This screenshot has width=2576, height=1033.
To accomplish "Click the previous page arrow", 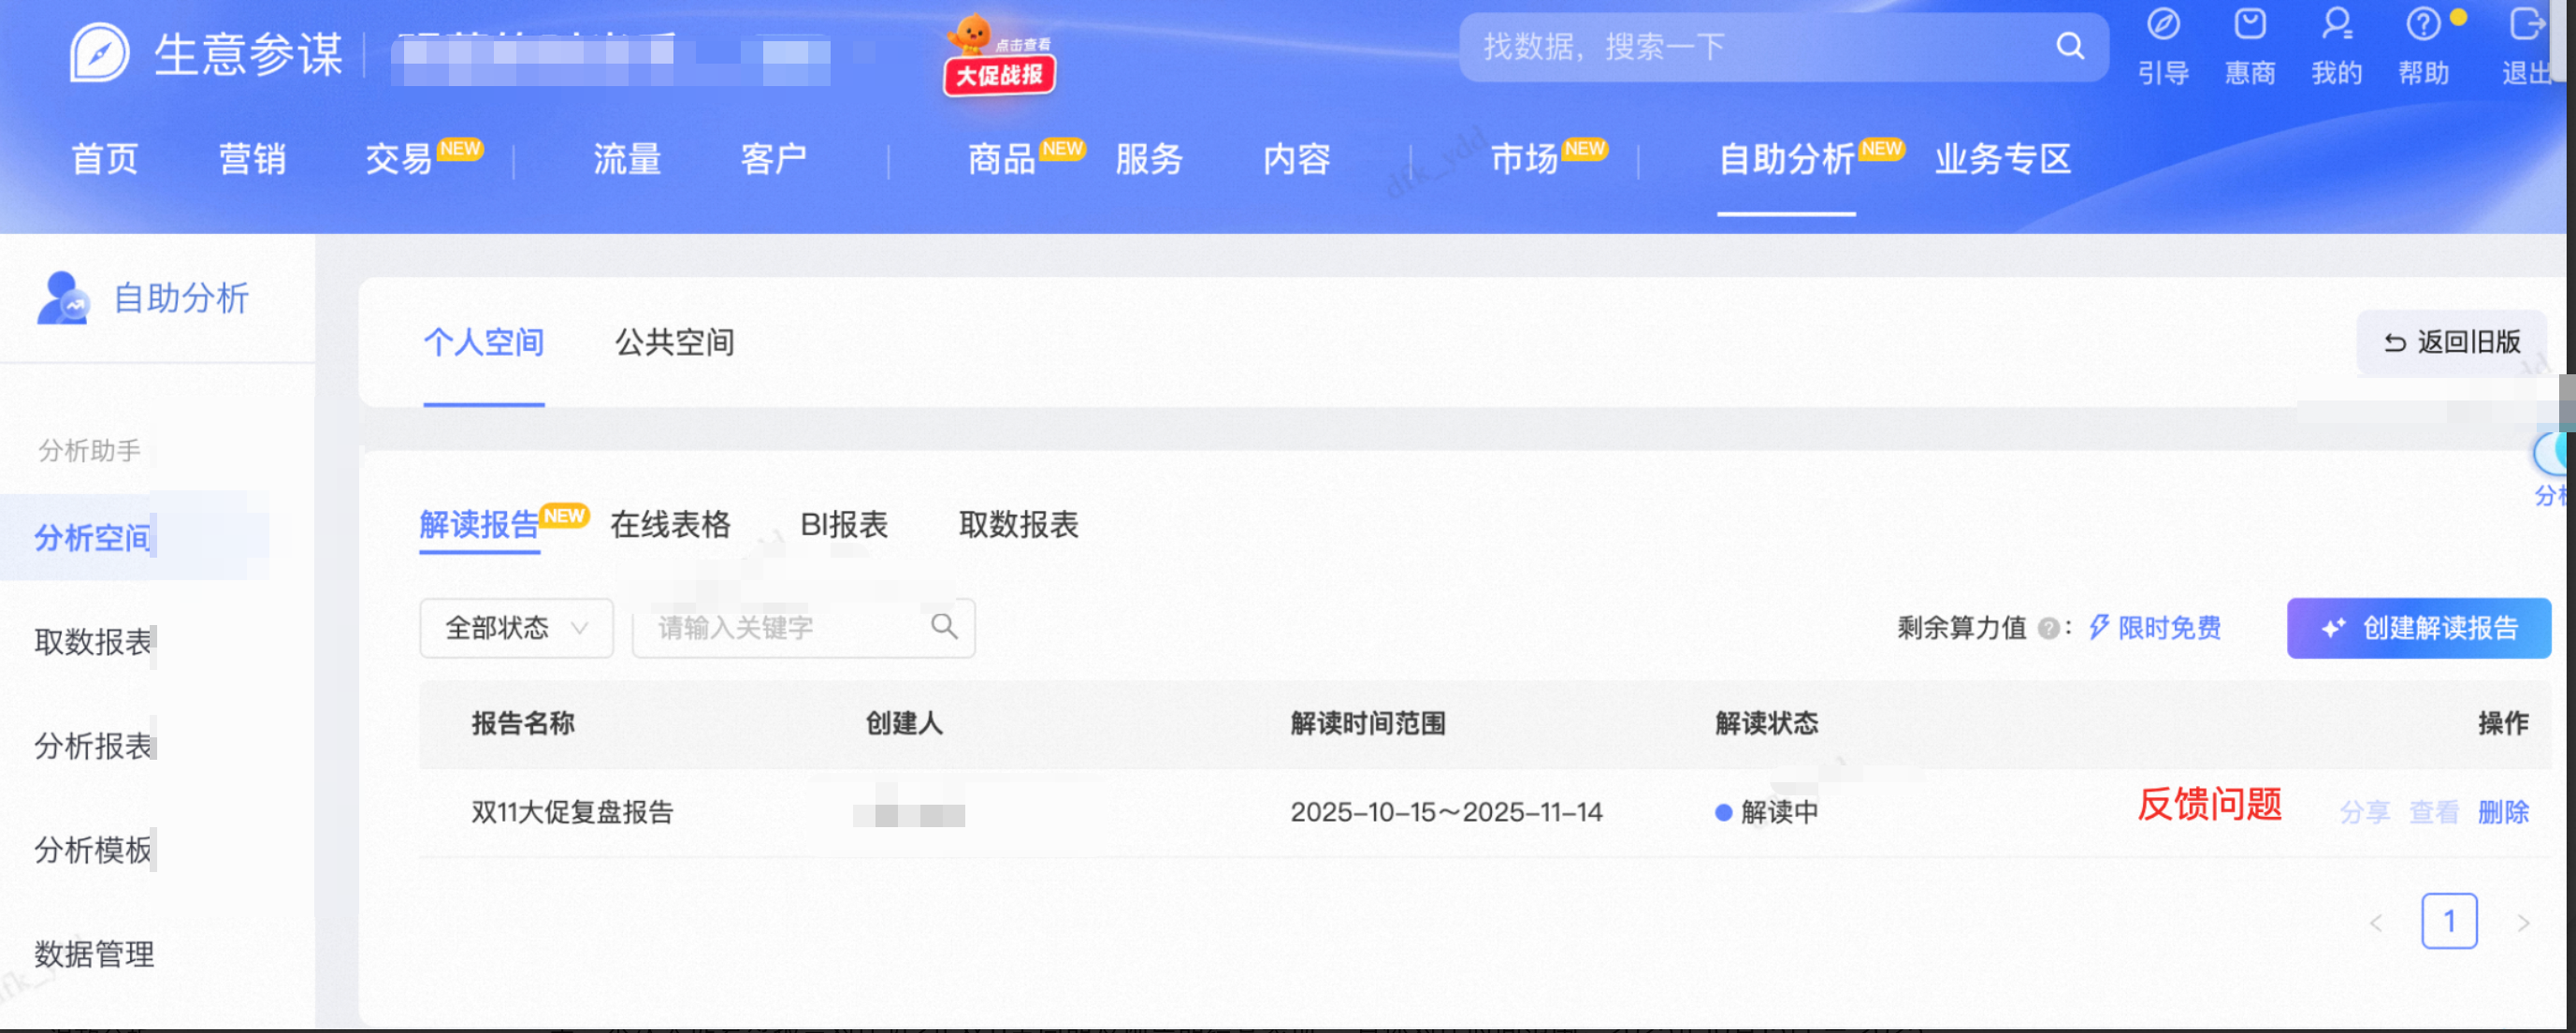I will (x=2377, y=922).
